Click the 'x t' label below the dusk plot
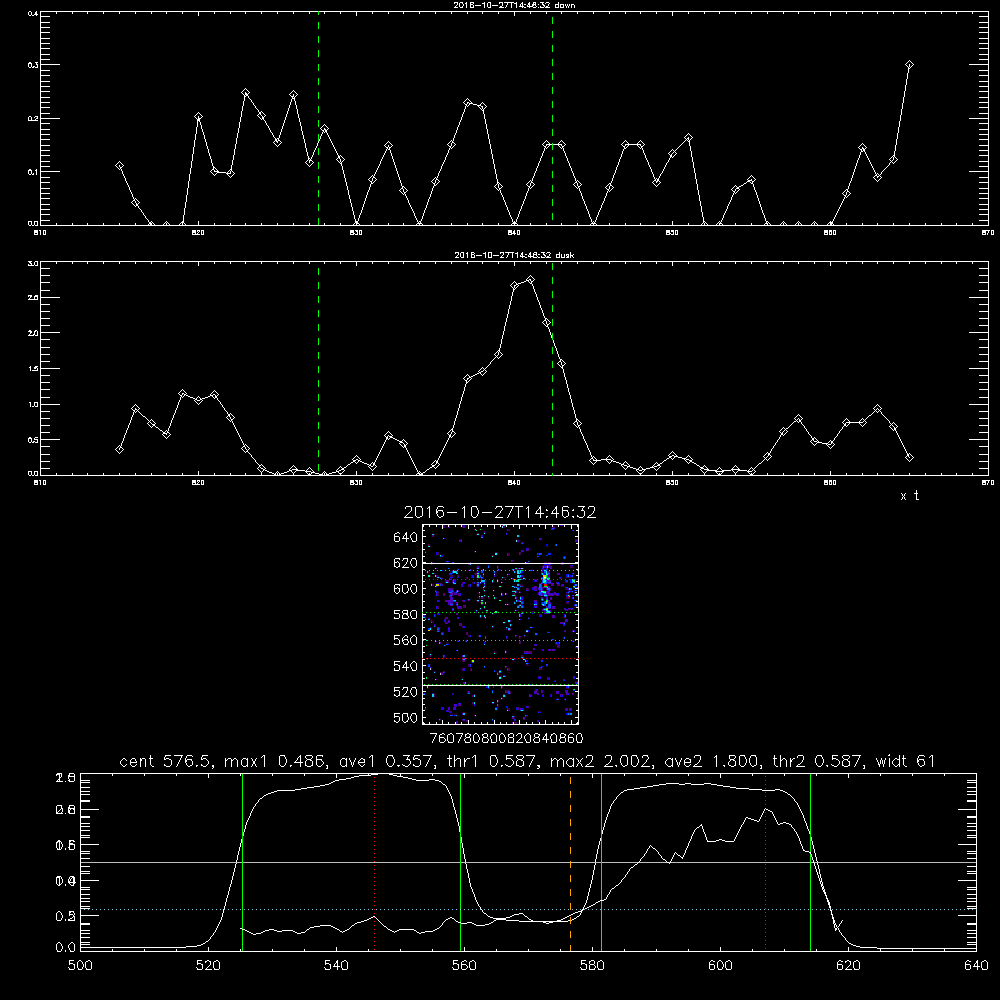The width and height of the screenshot is (1000, 1000). click(909, 496)
